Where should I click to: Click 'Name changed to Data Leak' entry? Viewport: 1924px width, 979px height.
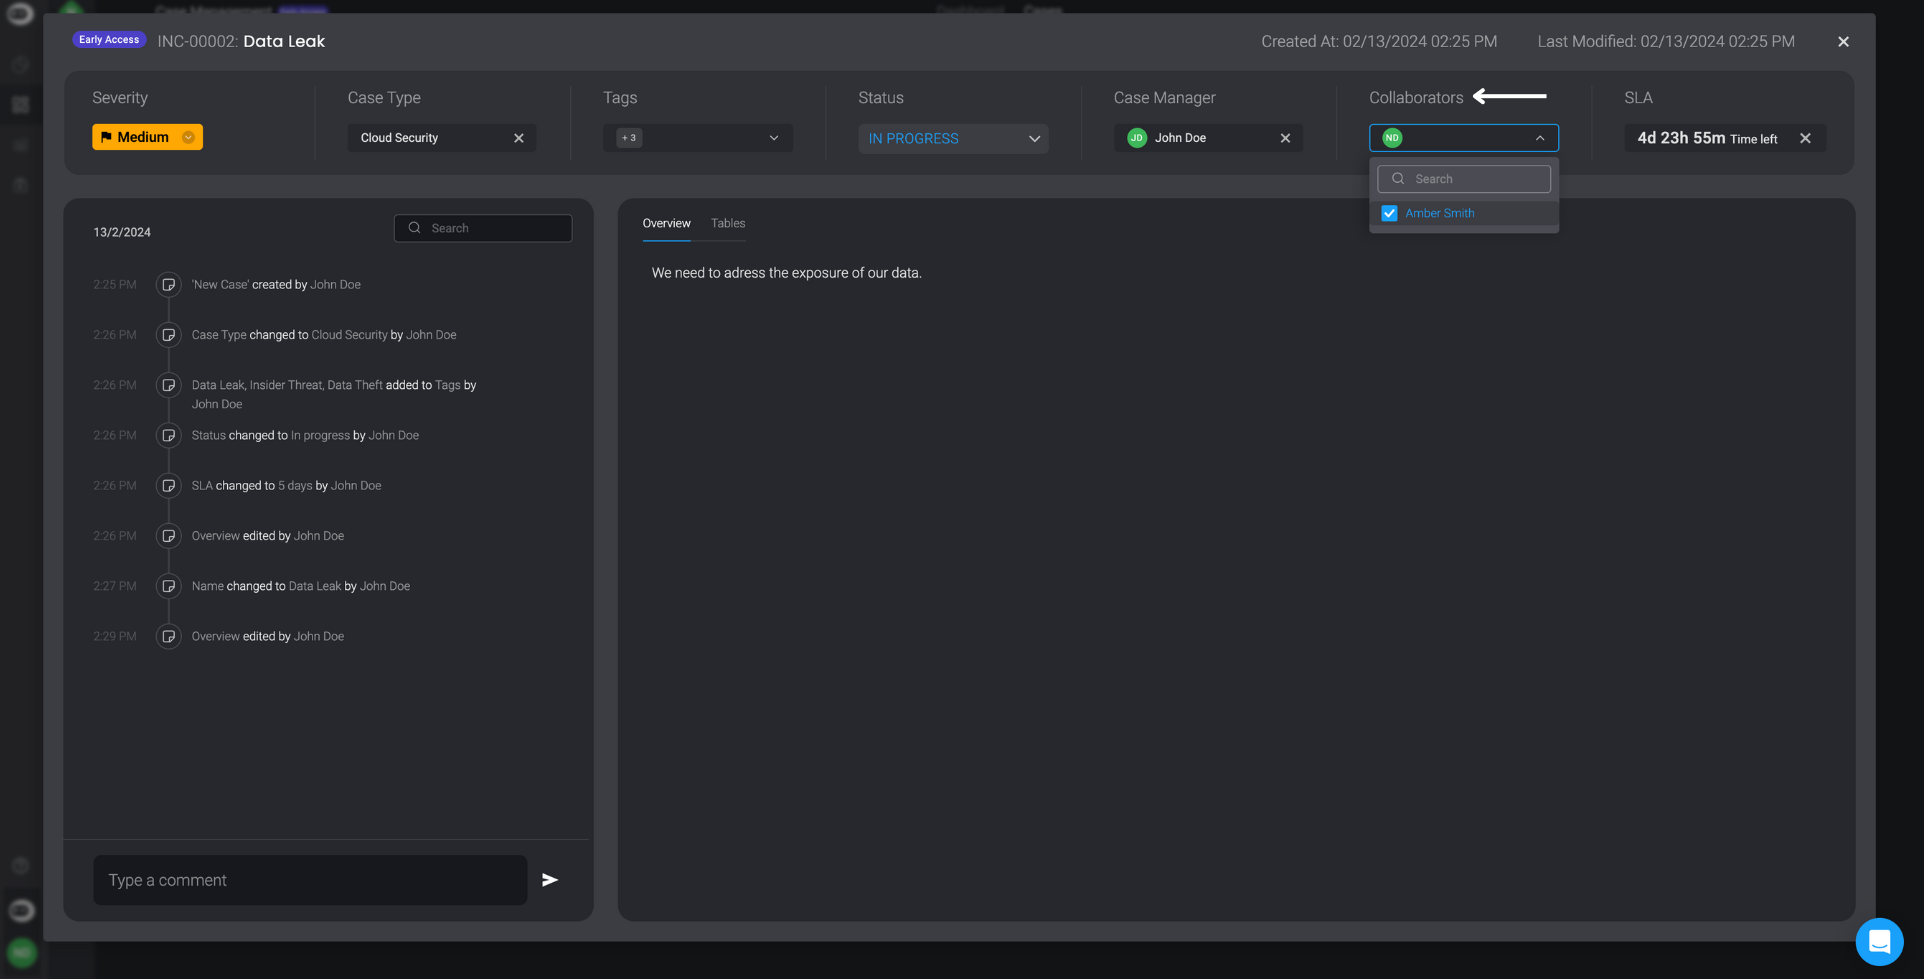(301, 586)
